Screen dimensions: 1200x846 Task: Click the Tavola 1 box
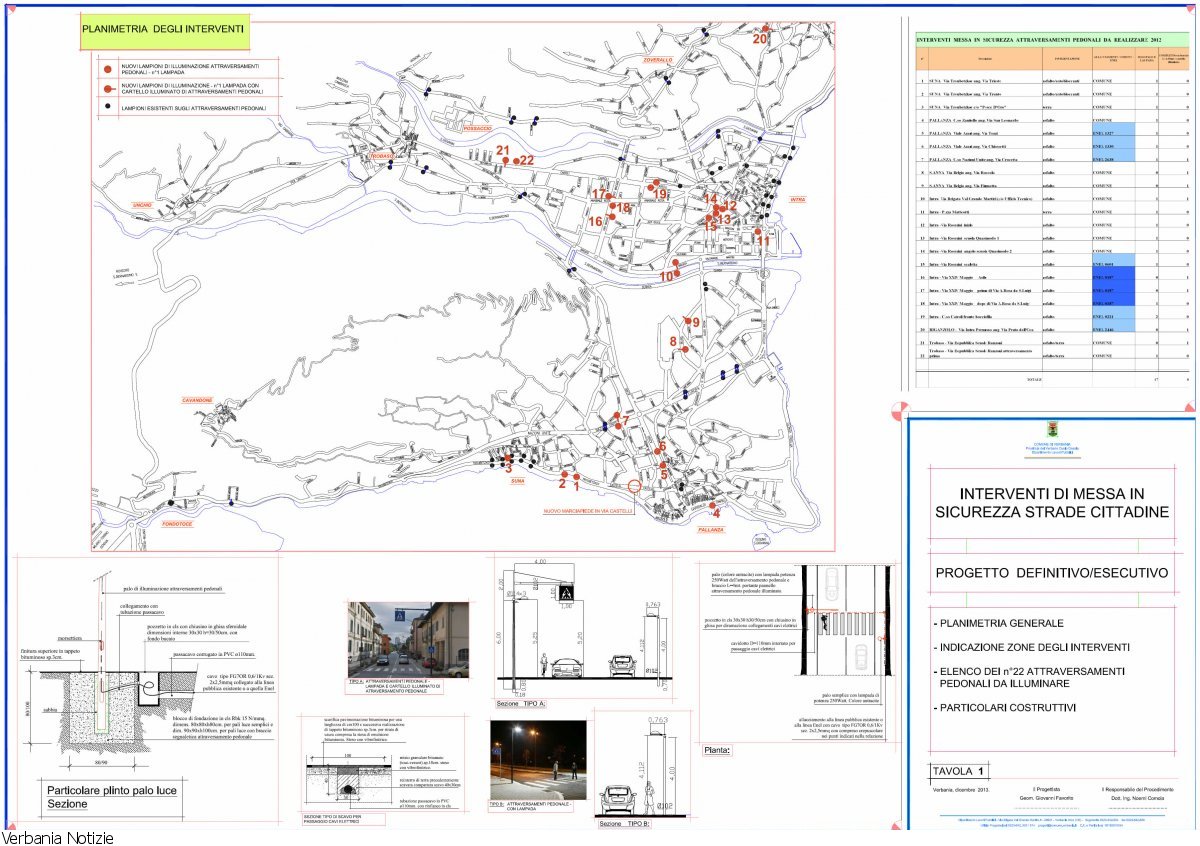956,771
